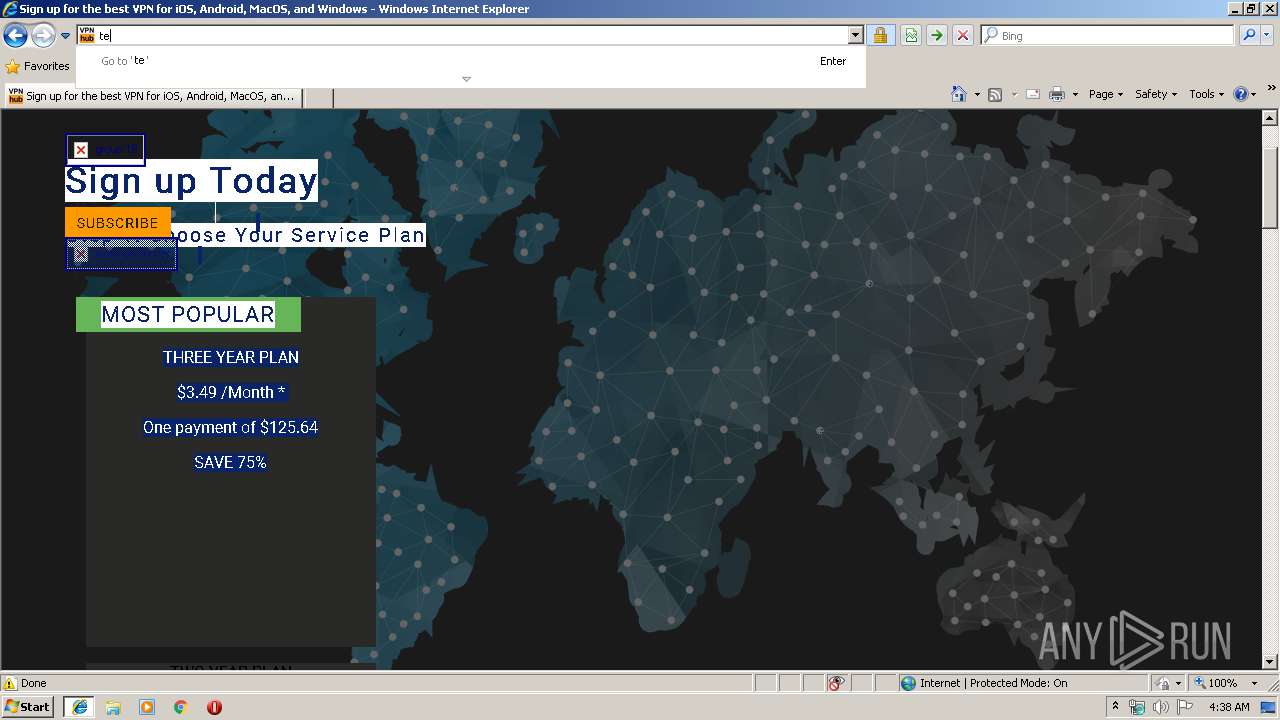This screenshot has height=720, width=1280.
Task: Click the Print icon
Action: 1057,94
